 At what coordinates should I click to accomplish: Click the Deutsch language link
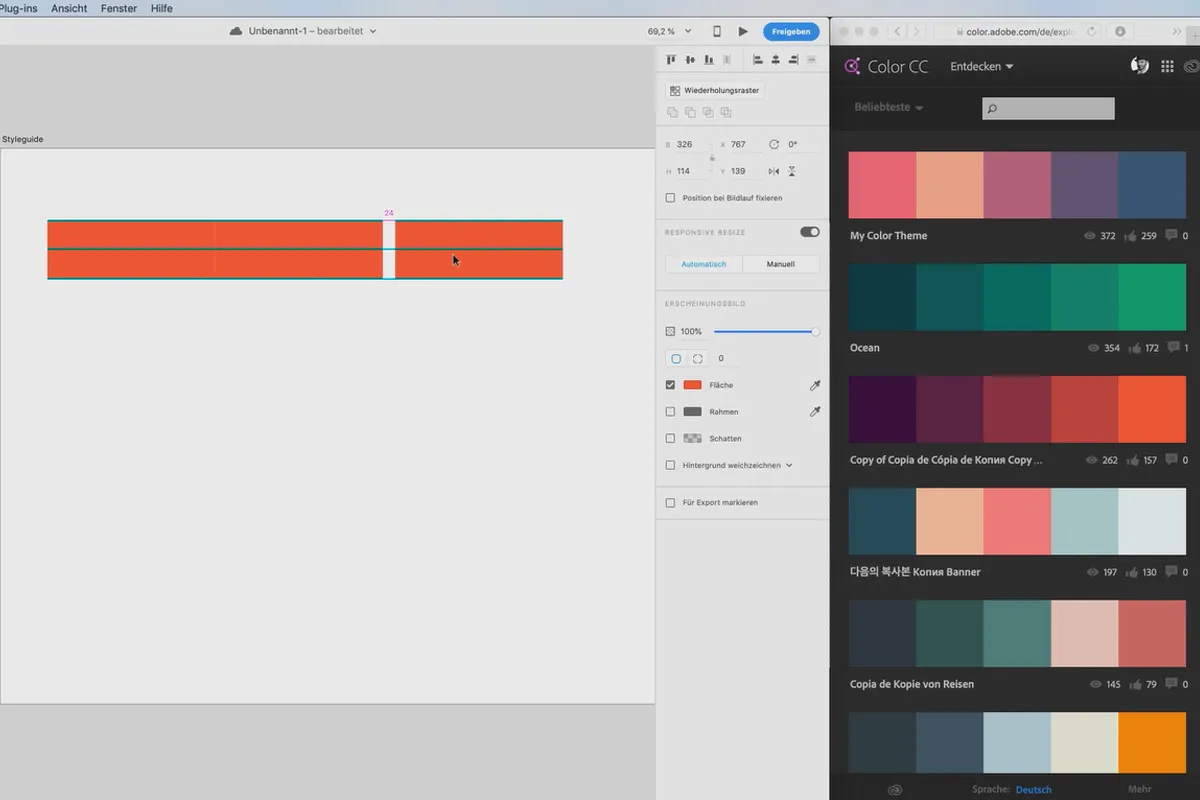point(1033,789)
